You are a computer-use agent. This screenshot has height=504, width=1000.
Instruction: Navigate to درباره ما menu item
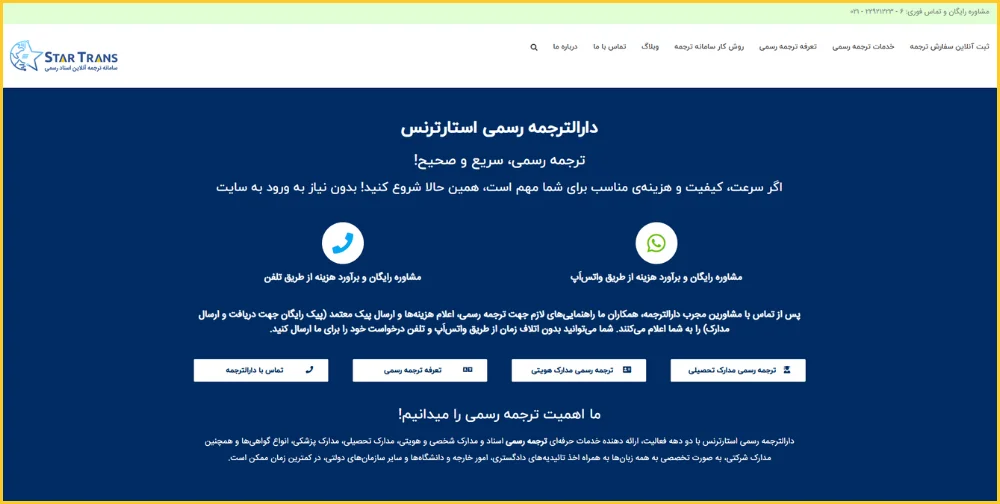[x=565, y=47]
